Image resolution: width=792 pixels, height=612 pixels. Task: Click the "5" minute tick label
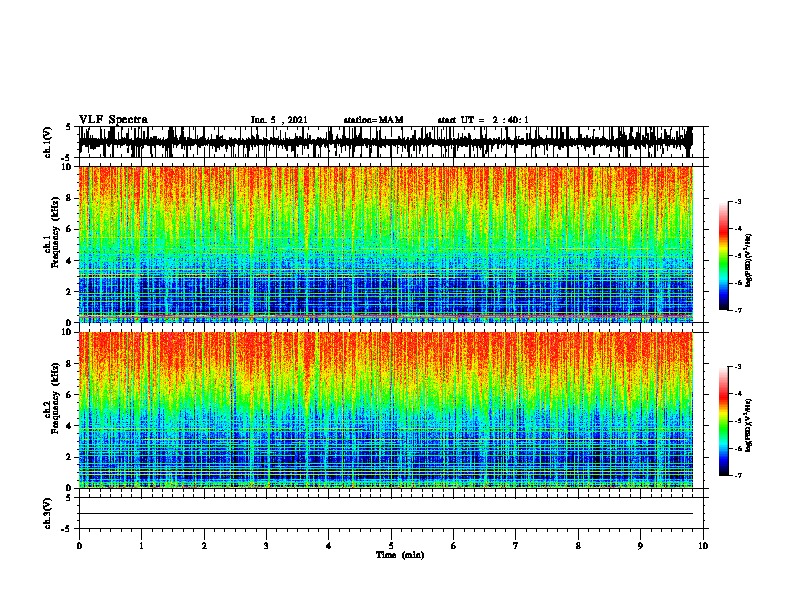point(391,546)
